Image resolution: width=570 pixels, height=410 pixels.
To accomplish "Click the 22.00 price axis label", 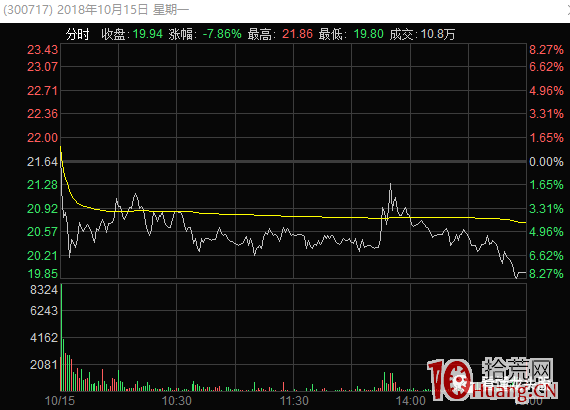I will coord(43,138).
